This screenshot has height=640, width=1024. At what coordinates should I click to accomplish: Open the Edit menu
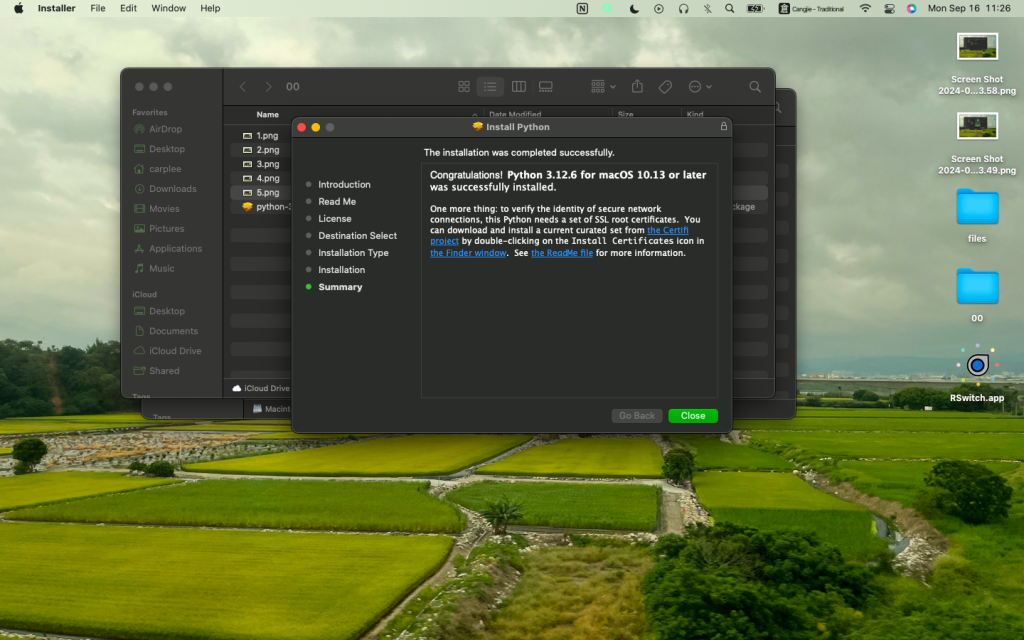(x=128, y=8)
